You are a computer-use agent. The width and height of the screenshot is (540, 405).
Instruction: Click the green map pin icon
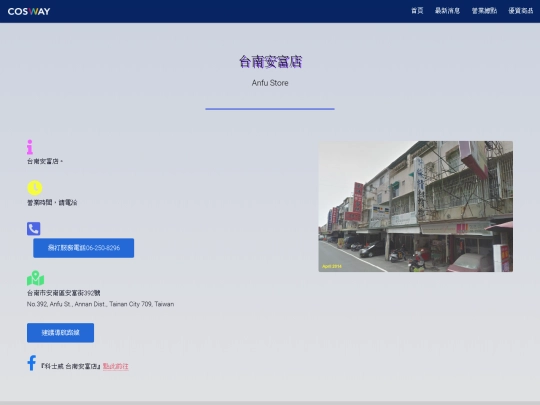coord(35,278)
